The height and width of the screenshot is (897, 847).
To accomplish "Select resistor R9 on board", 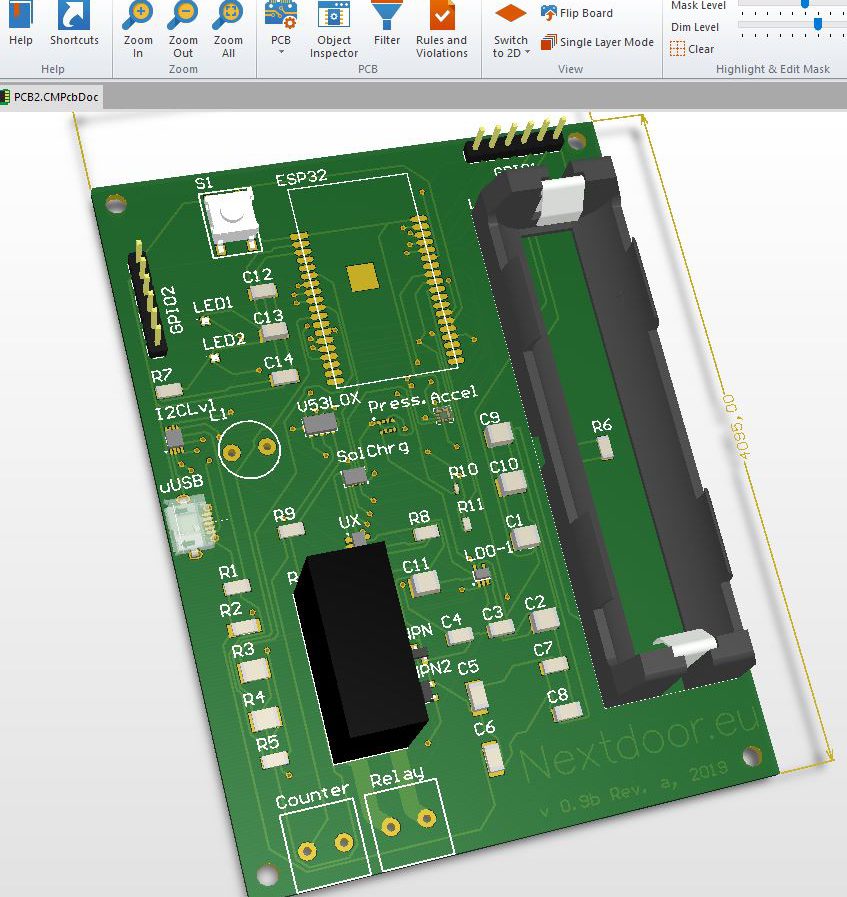I will tap(291, 530).
